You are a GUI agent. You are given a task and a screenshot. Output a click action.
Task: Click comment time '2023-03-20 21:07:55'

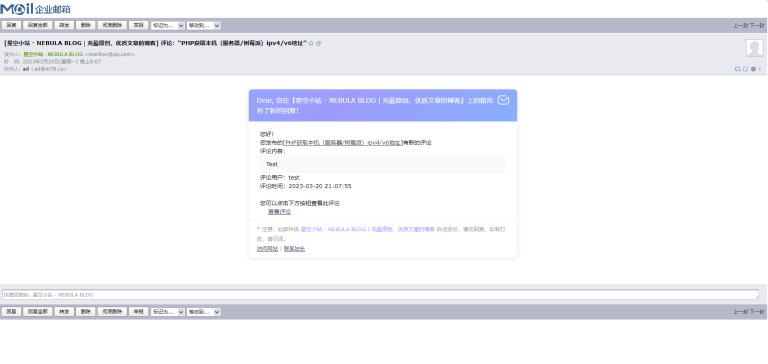[x=320, y=186]
